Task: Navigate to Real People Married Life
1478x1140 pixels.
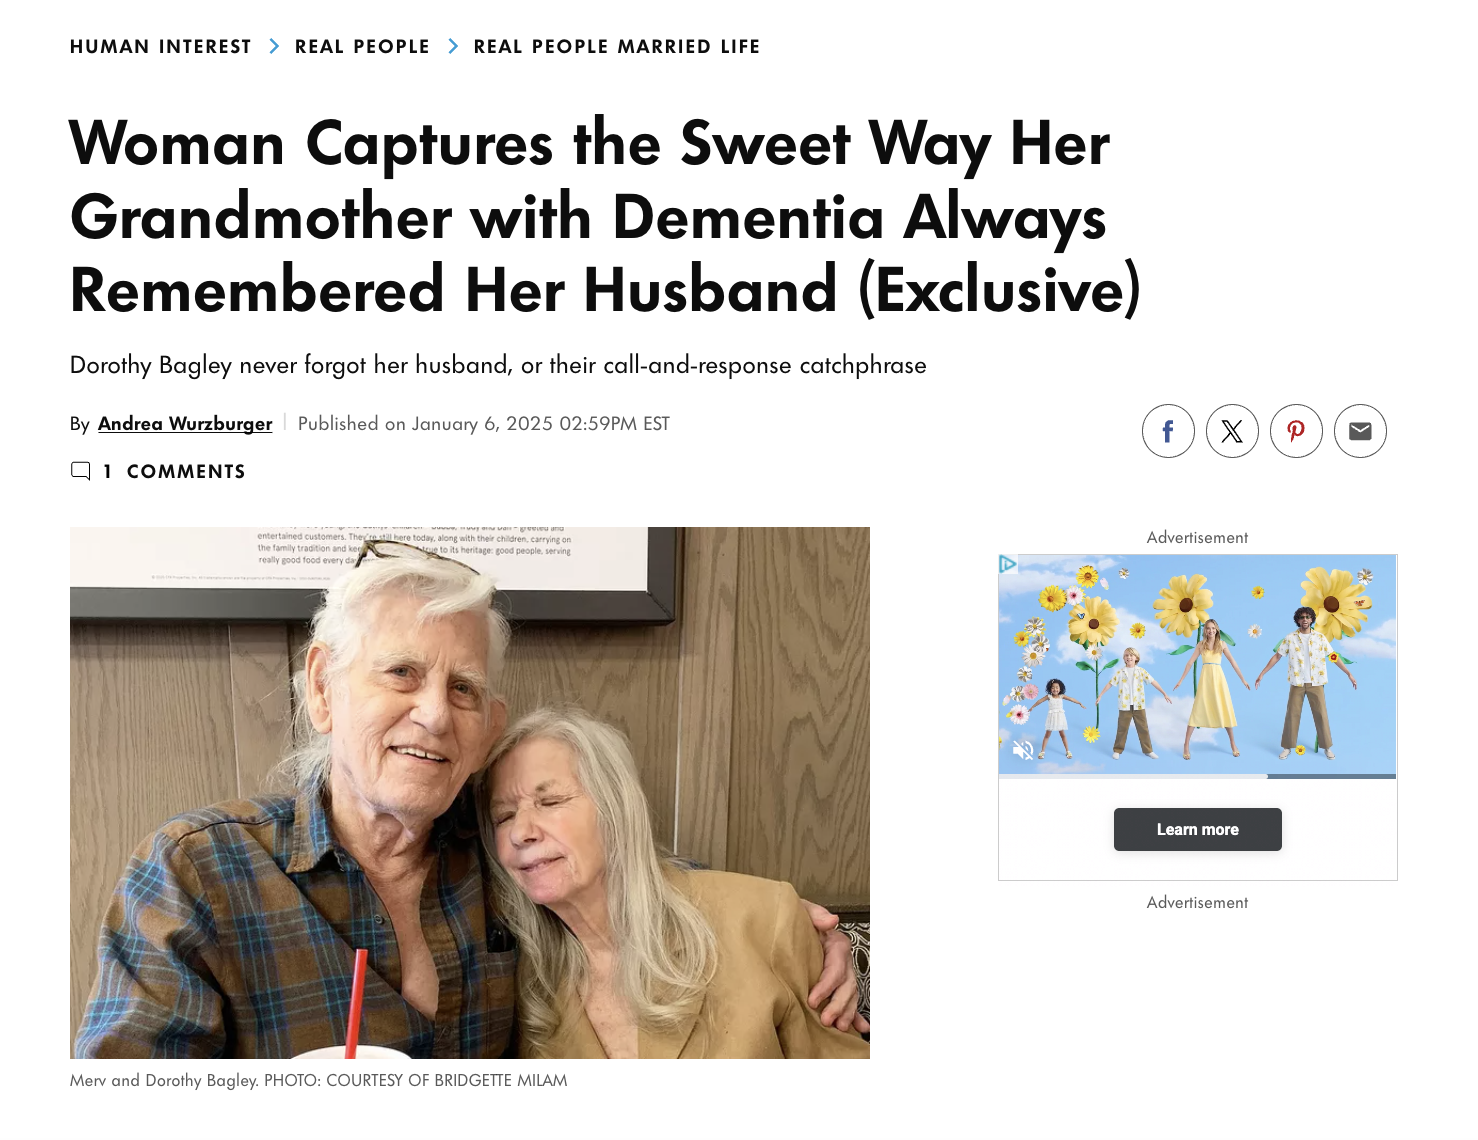Action: coord(616,47)
